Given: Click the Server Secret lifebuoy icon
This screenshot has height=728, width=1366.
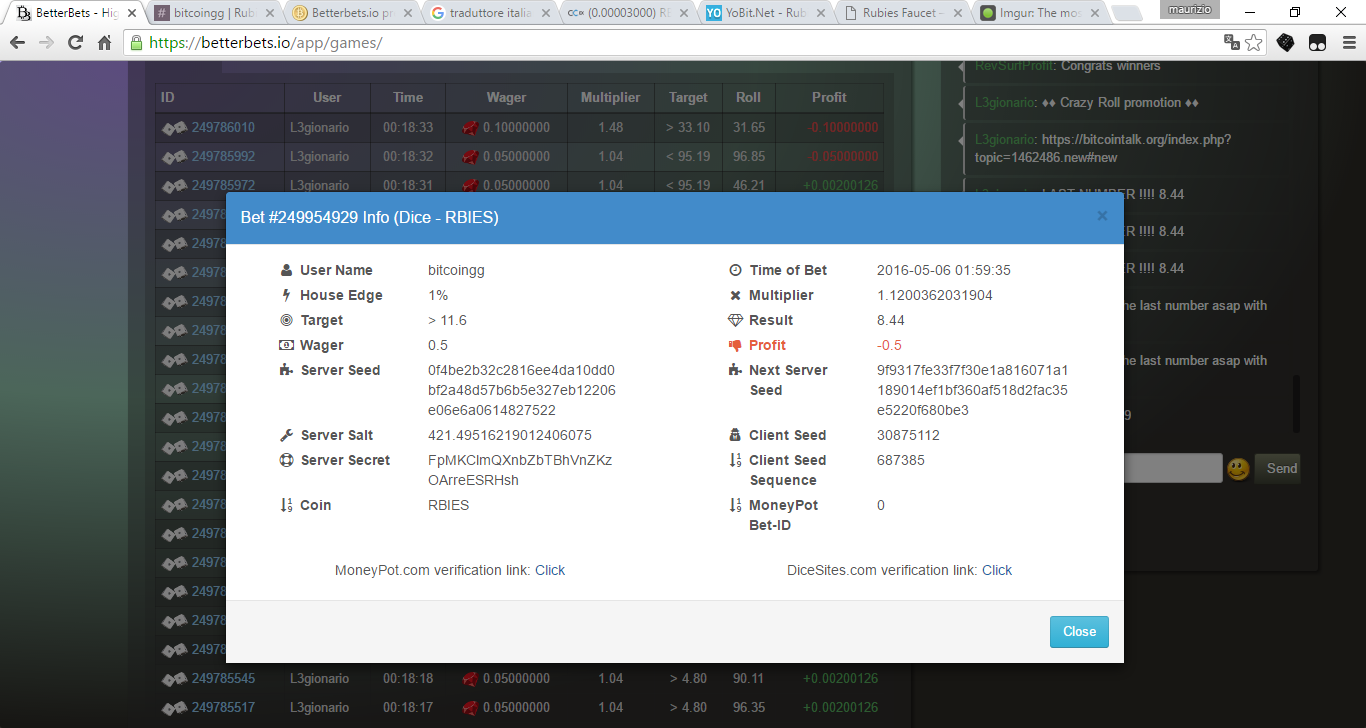Looking at the screenshot, I should click(x=287, y=460).
